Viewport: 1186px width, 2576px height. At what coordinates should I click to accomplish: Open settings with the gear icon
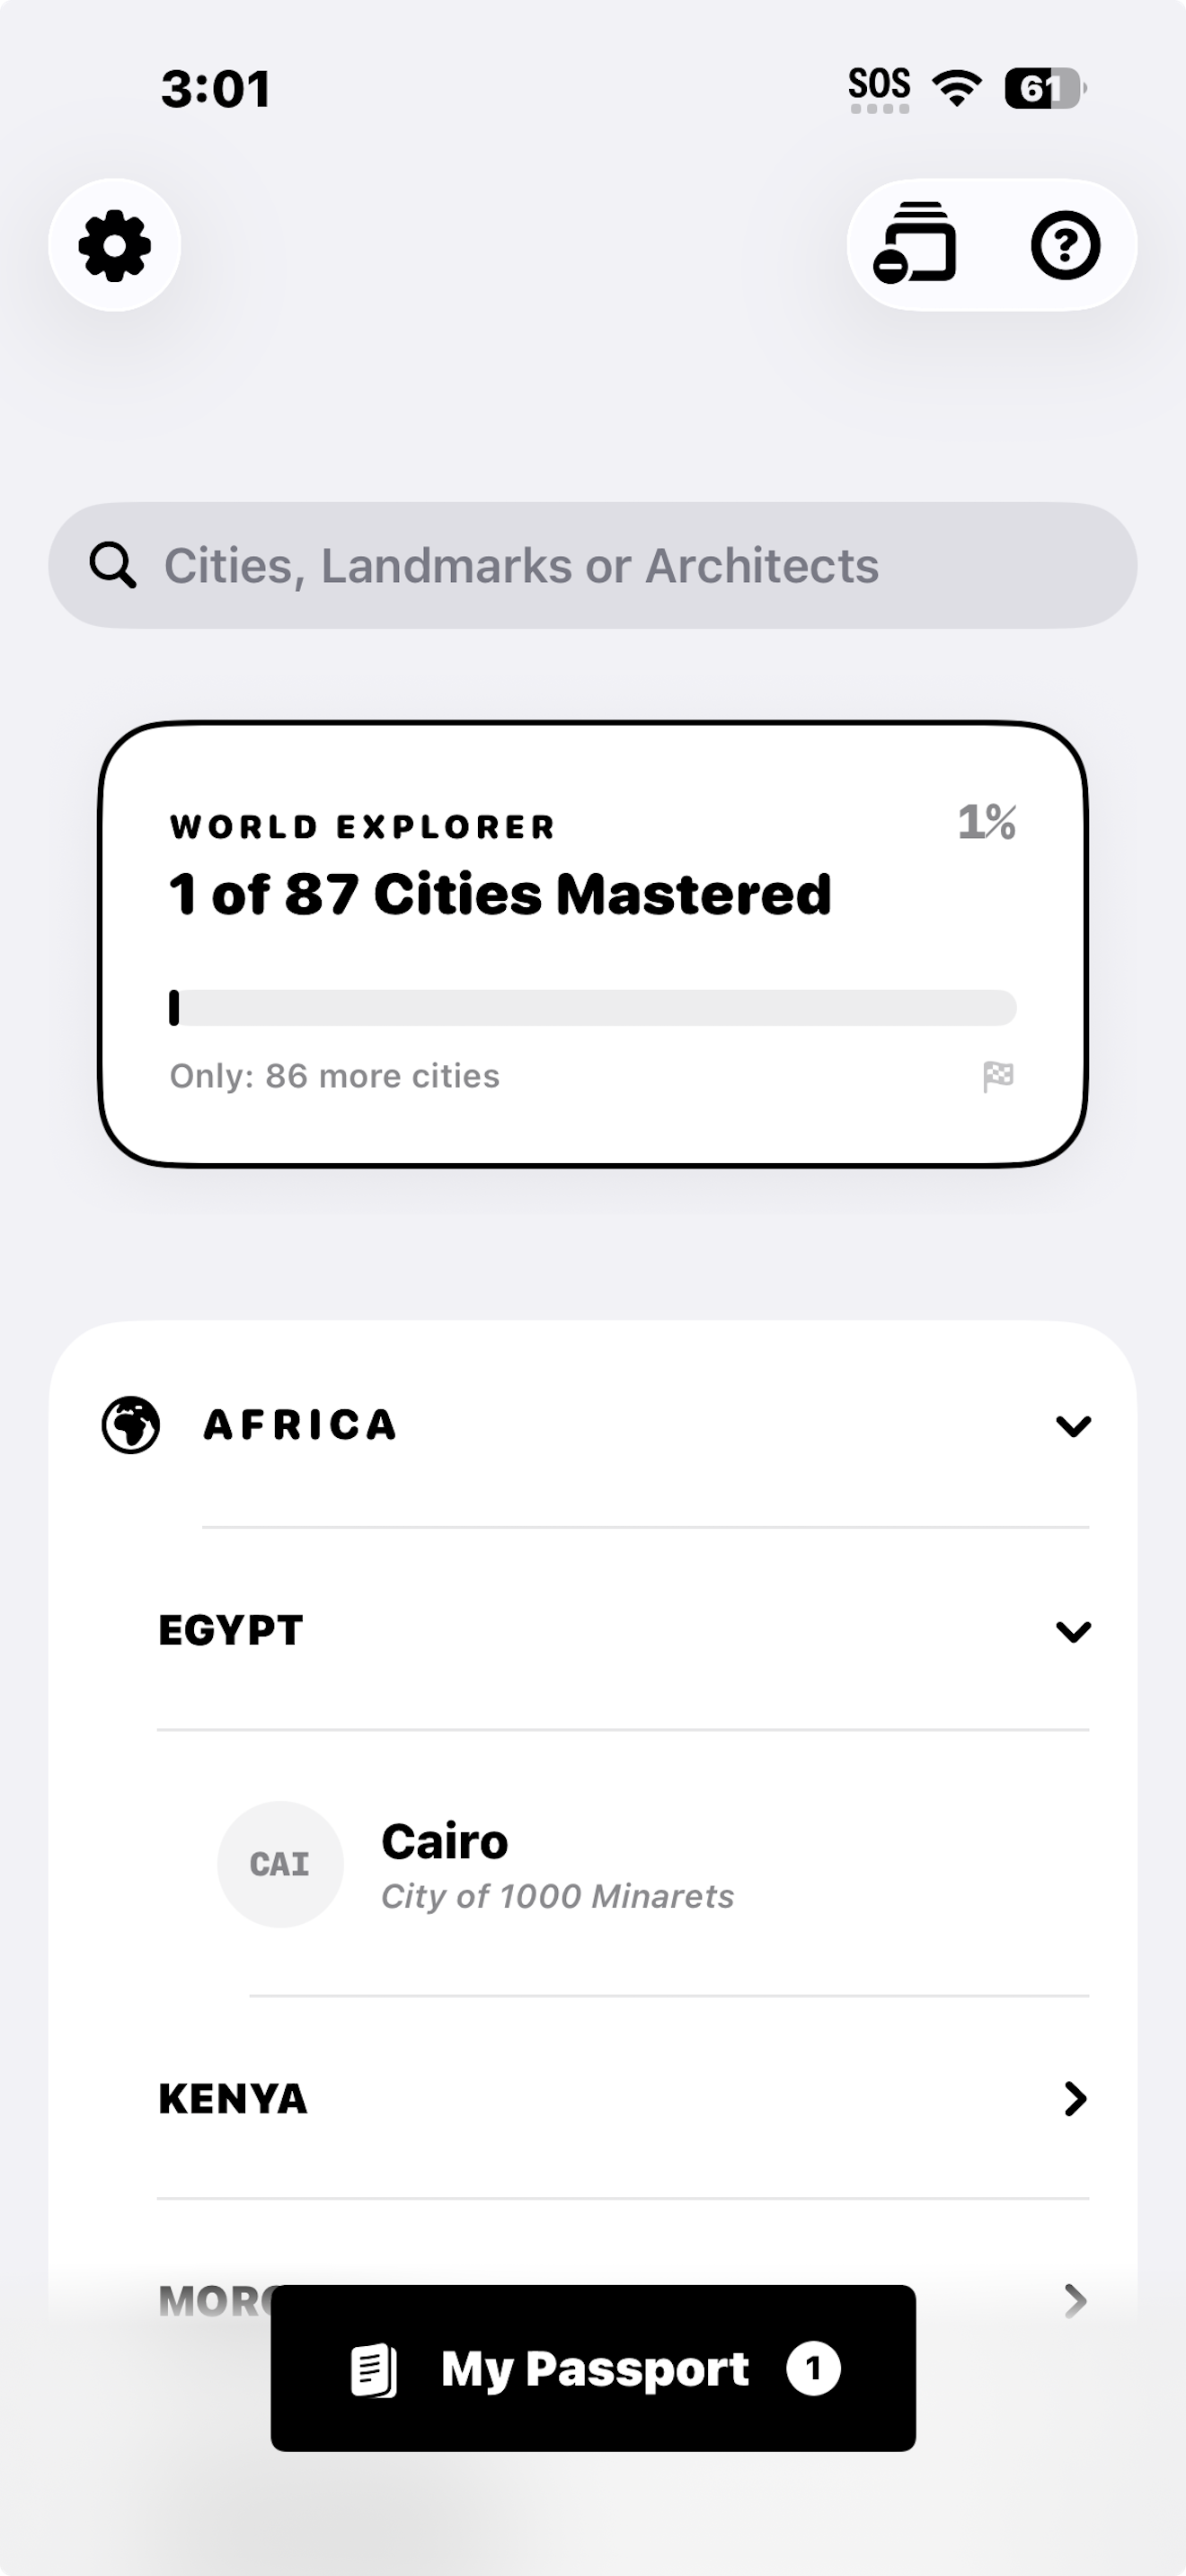(x=115, y=246)
